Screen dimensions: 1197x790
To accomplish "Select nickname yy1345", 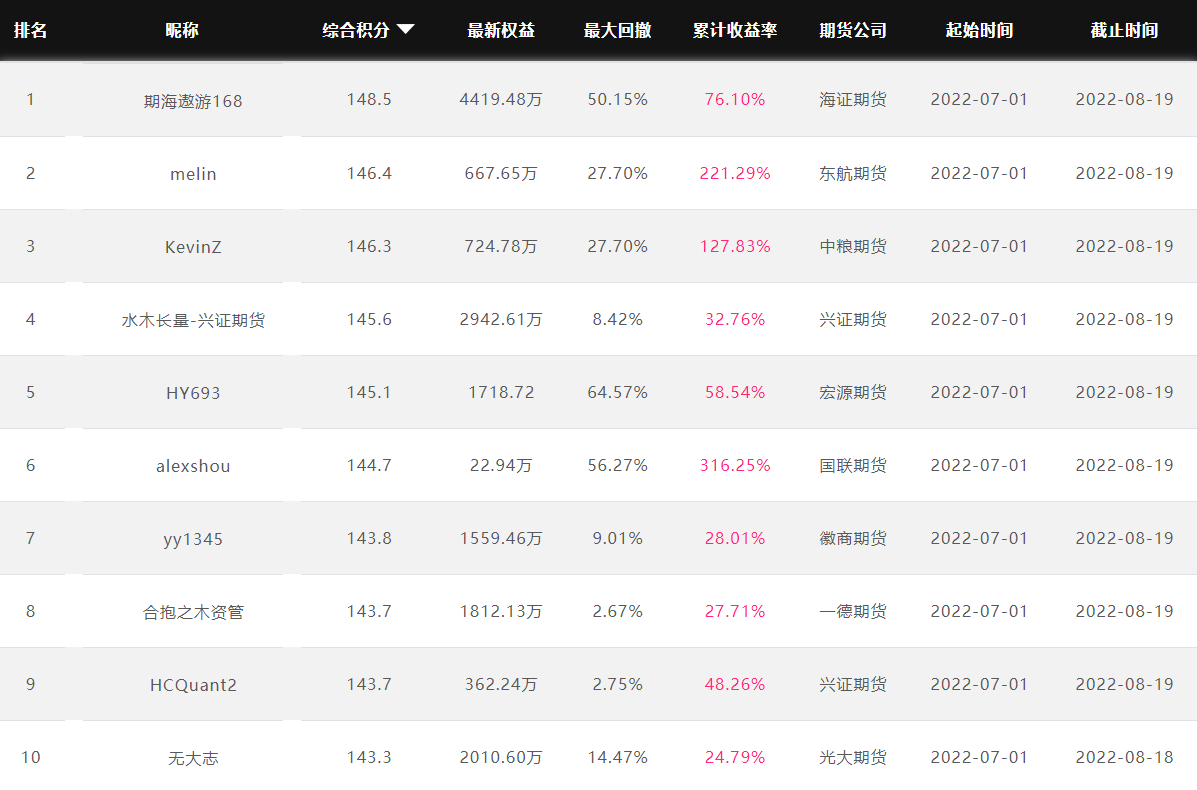I will (x=193, y=540).
